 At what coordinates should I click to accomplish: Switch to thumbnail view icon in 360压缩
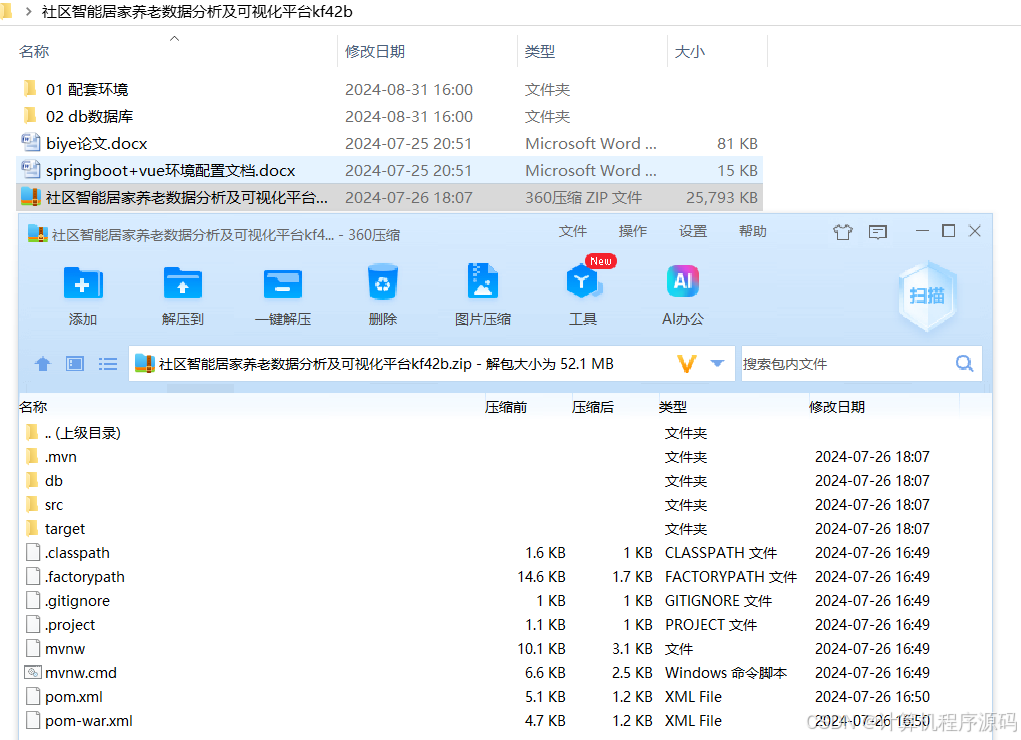pyautogui.click(x=75, y=363)
